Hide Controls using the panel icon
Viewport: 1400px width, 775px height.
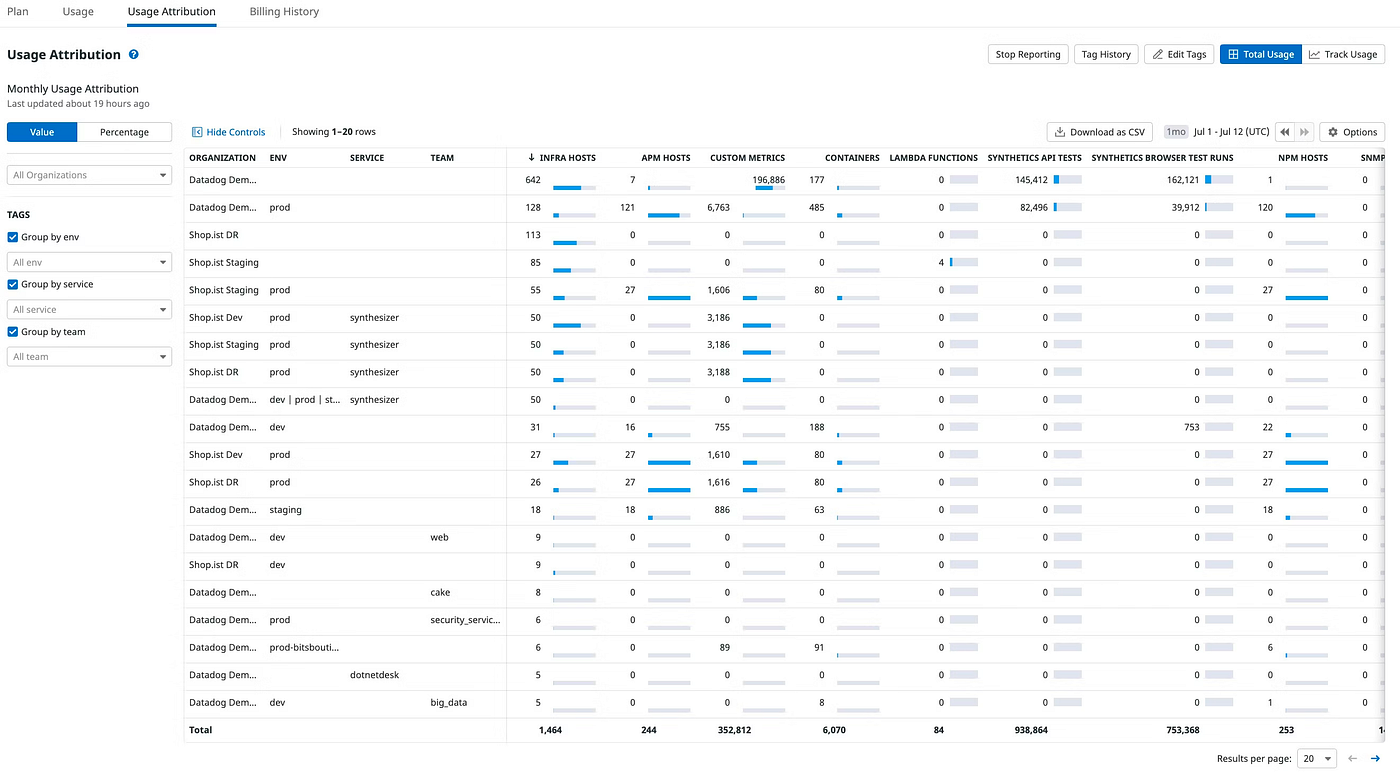tap(197, 132)
